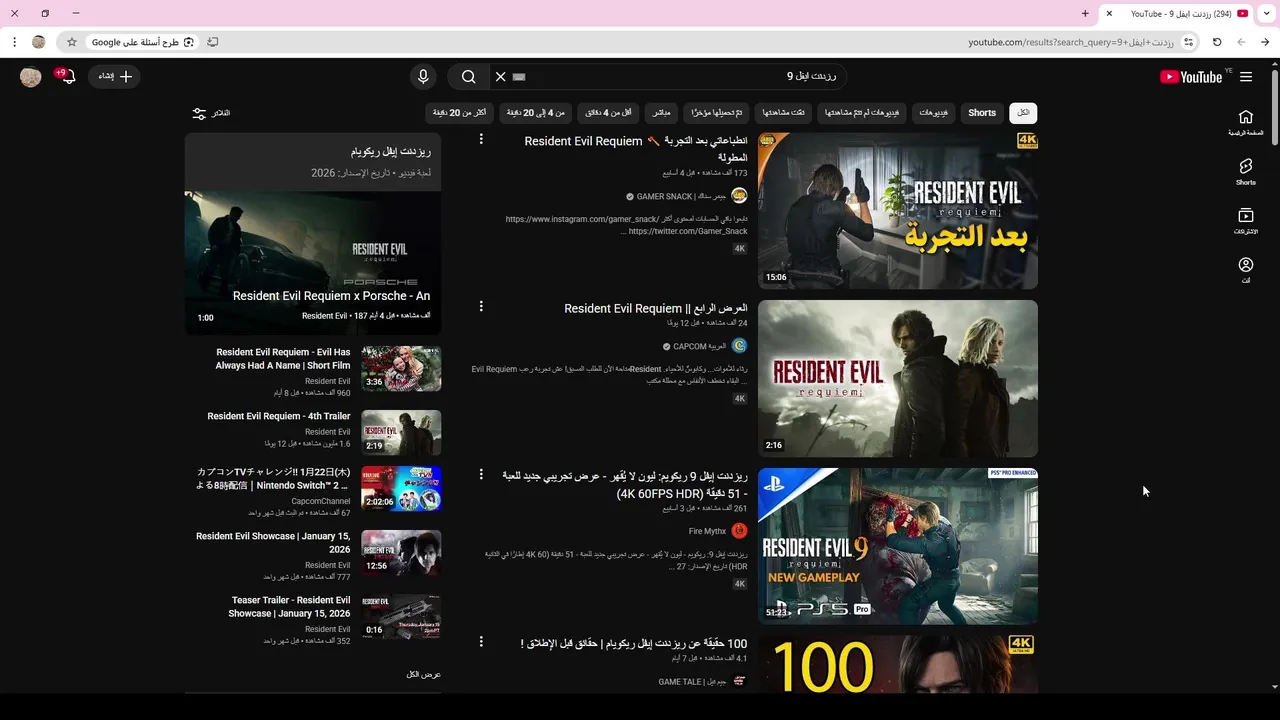Bookmark this page with star icon
The width and height of the screenshot is (1280, 720).
click(x=71, y=42)
